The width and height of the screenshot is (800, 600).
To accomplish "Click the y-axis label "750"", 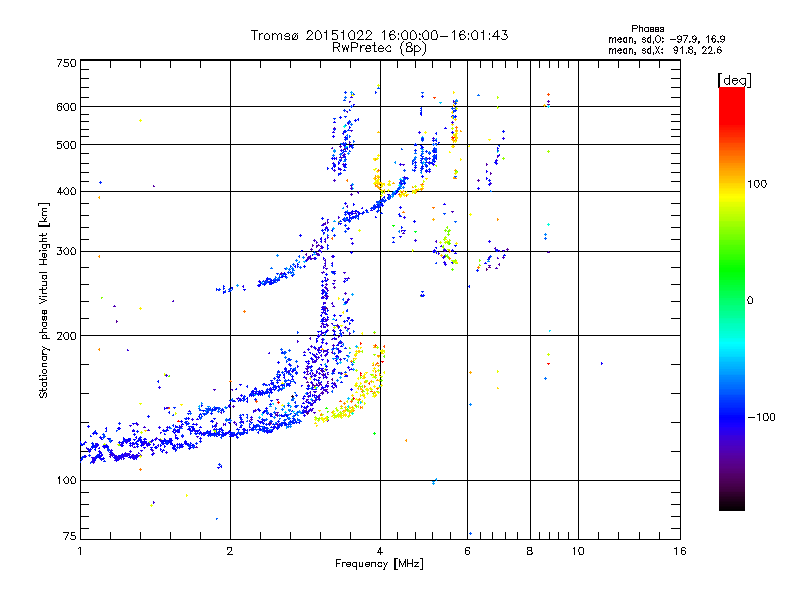I will (66, 63).
